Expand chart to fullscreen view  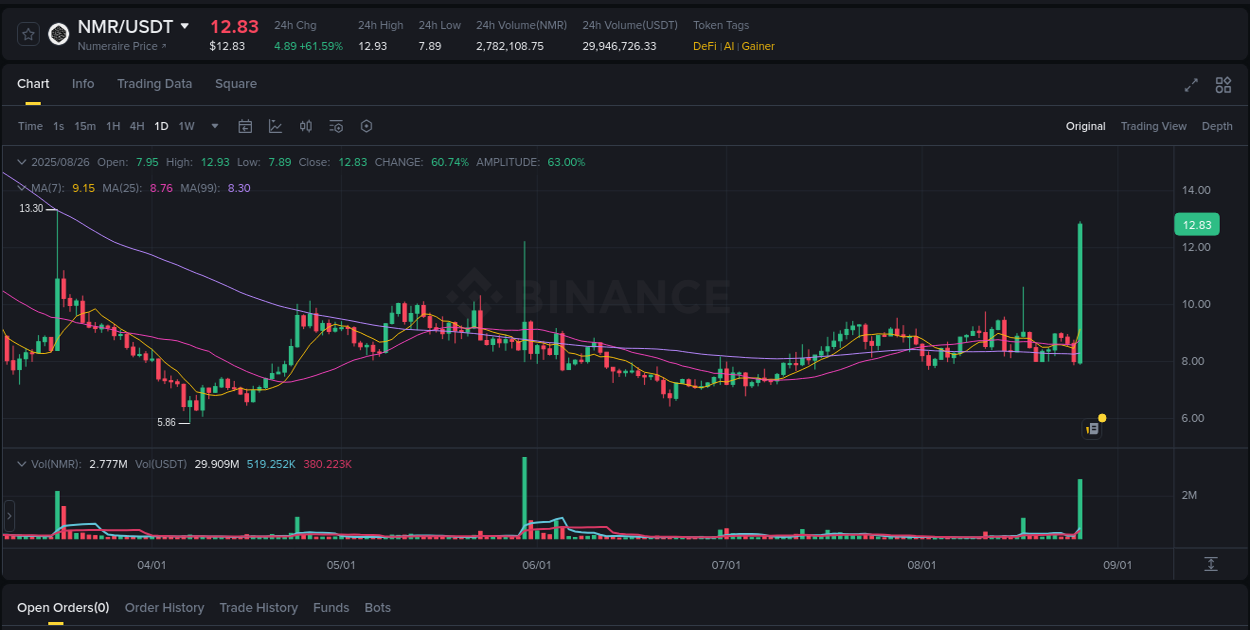click(1190, 85)
